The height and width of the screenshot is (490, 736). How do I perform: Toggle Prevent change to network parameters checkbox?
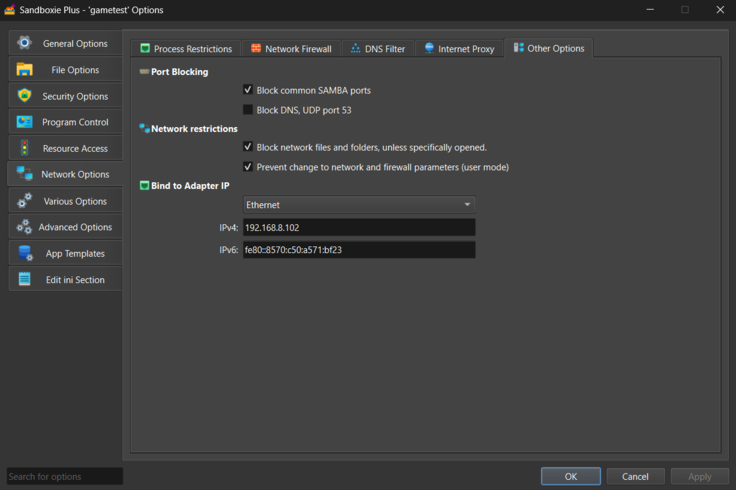[x=248, y=167]
